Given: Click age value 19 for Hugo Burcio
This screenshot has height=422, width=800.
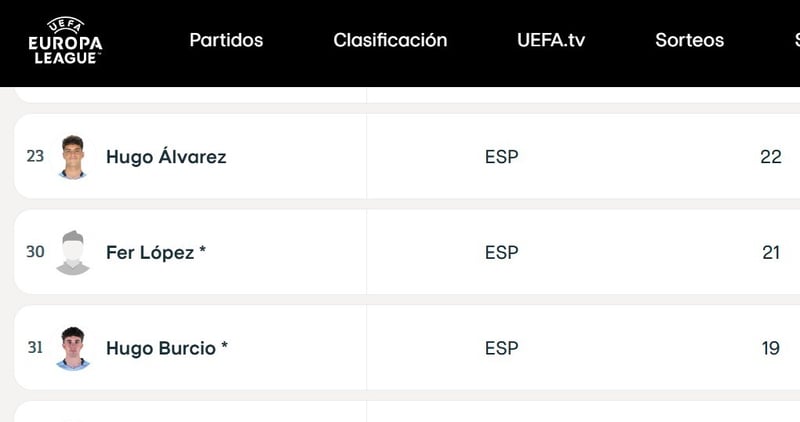Looking at the screenshot, I should (x=770, y=349).
